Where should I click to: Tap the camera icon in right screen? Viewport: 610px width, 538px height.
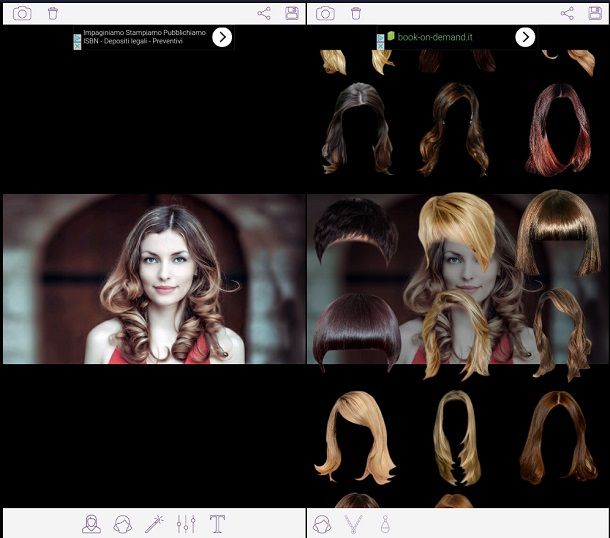[x=325, y=14]
